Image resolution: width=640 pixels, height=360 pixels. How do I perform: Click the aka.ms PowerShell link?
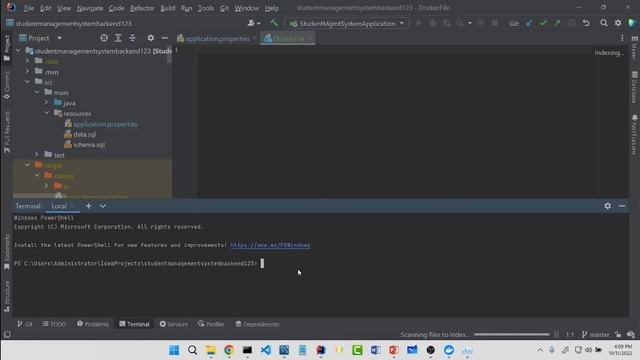click(270, 245)
